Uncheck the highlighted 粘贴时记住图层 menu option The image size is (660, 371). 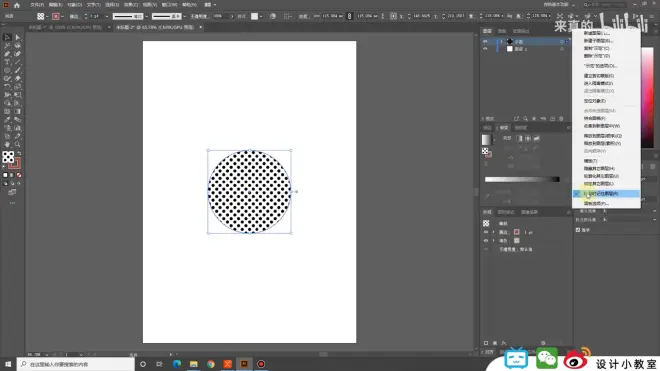[x=606, y=194]
